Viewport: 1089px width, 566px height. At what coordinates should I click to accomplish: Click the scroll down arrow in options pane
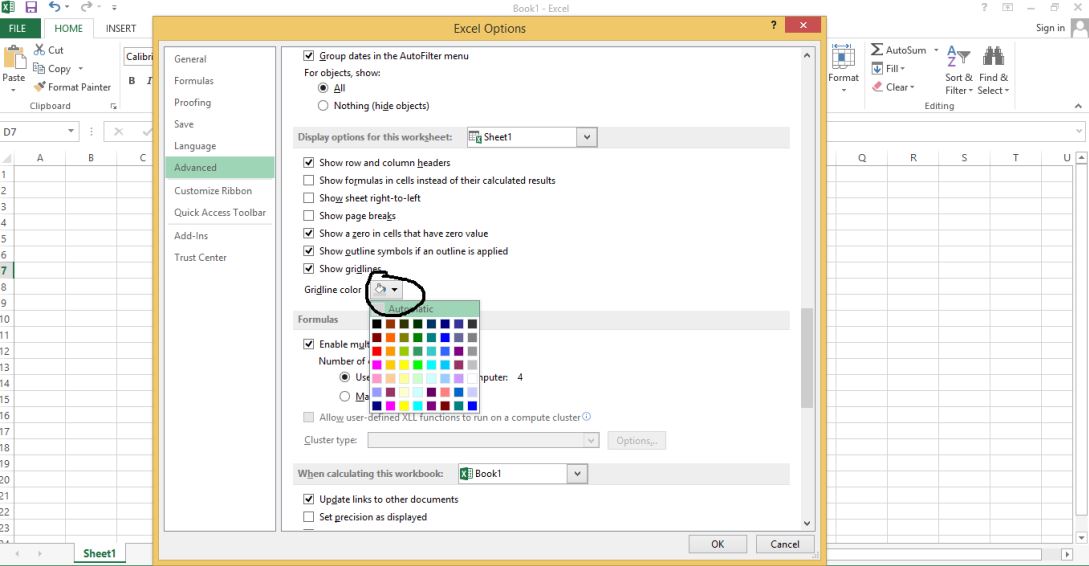tap(806, 524)
